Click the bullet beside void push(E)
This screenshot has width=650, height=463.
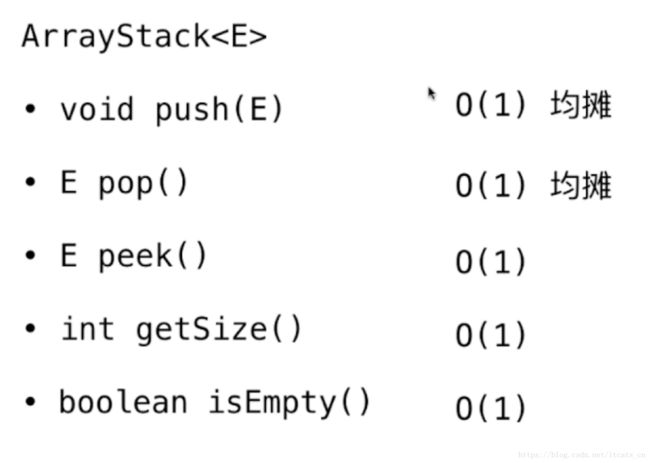pyautogui.click(x=30, y=109)
